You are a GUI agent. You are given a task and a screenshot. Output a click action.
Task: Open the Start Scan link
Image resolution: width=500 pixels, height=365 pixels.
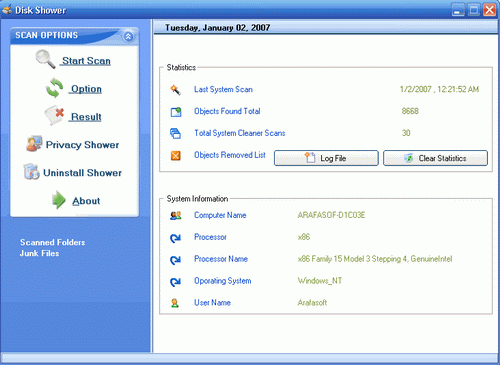86,61
